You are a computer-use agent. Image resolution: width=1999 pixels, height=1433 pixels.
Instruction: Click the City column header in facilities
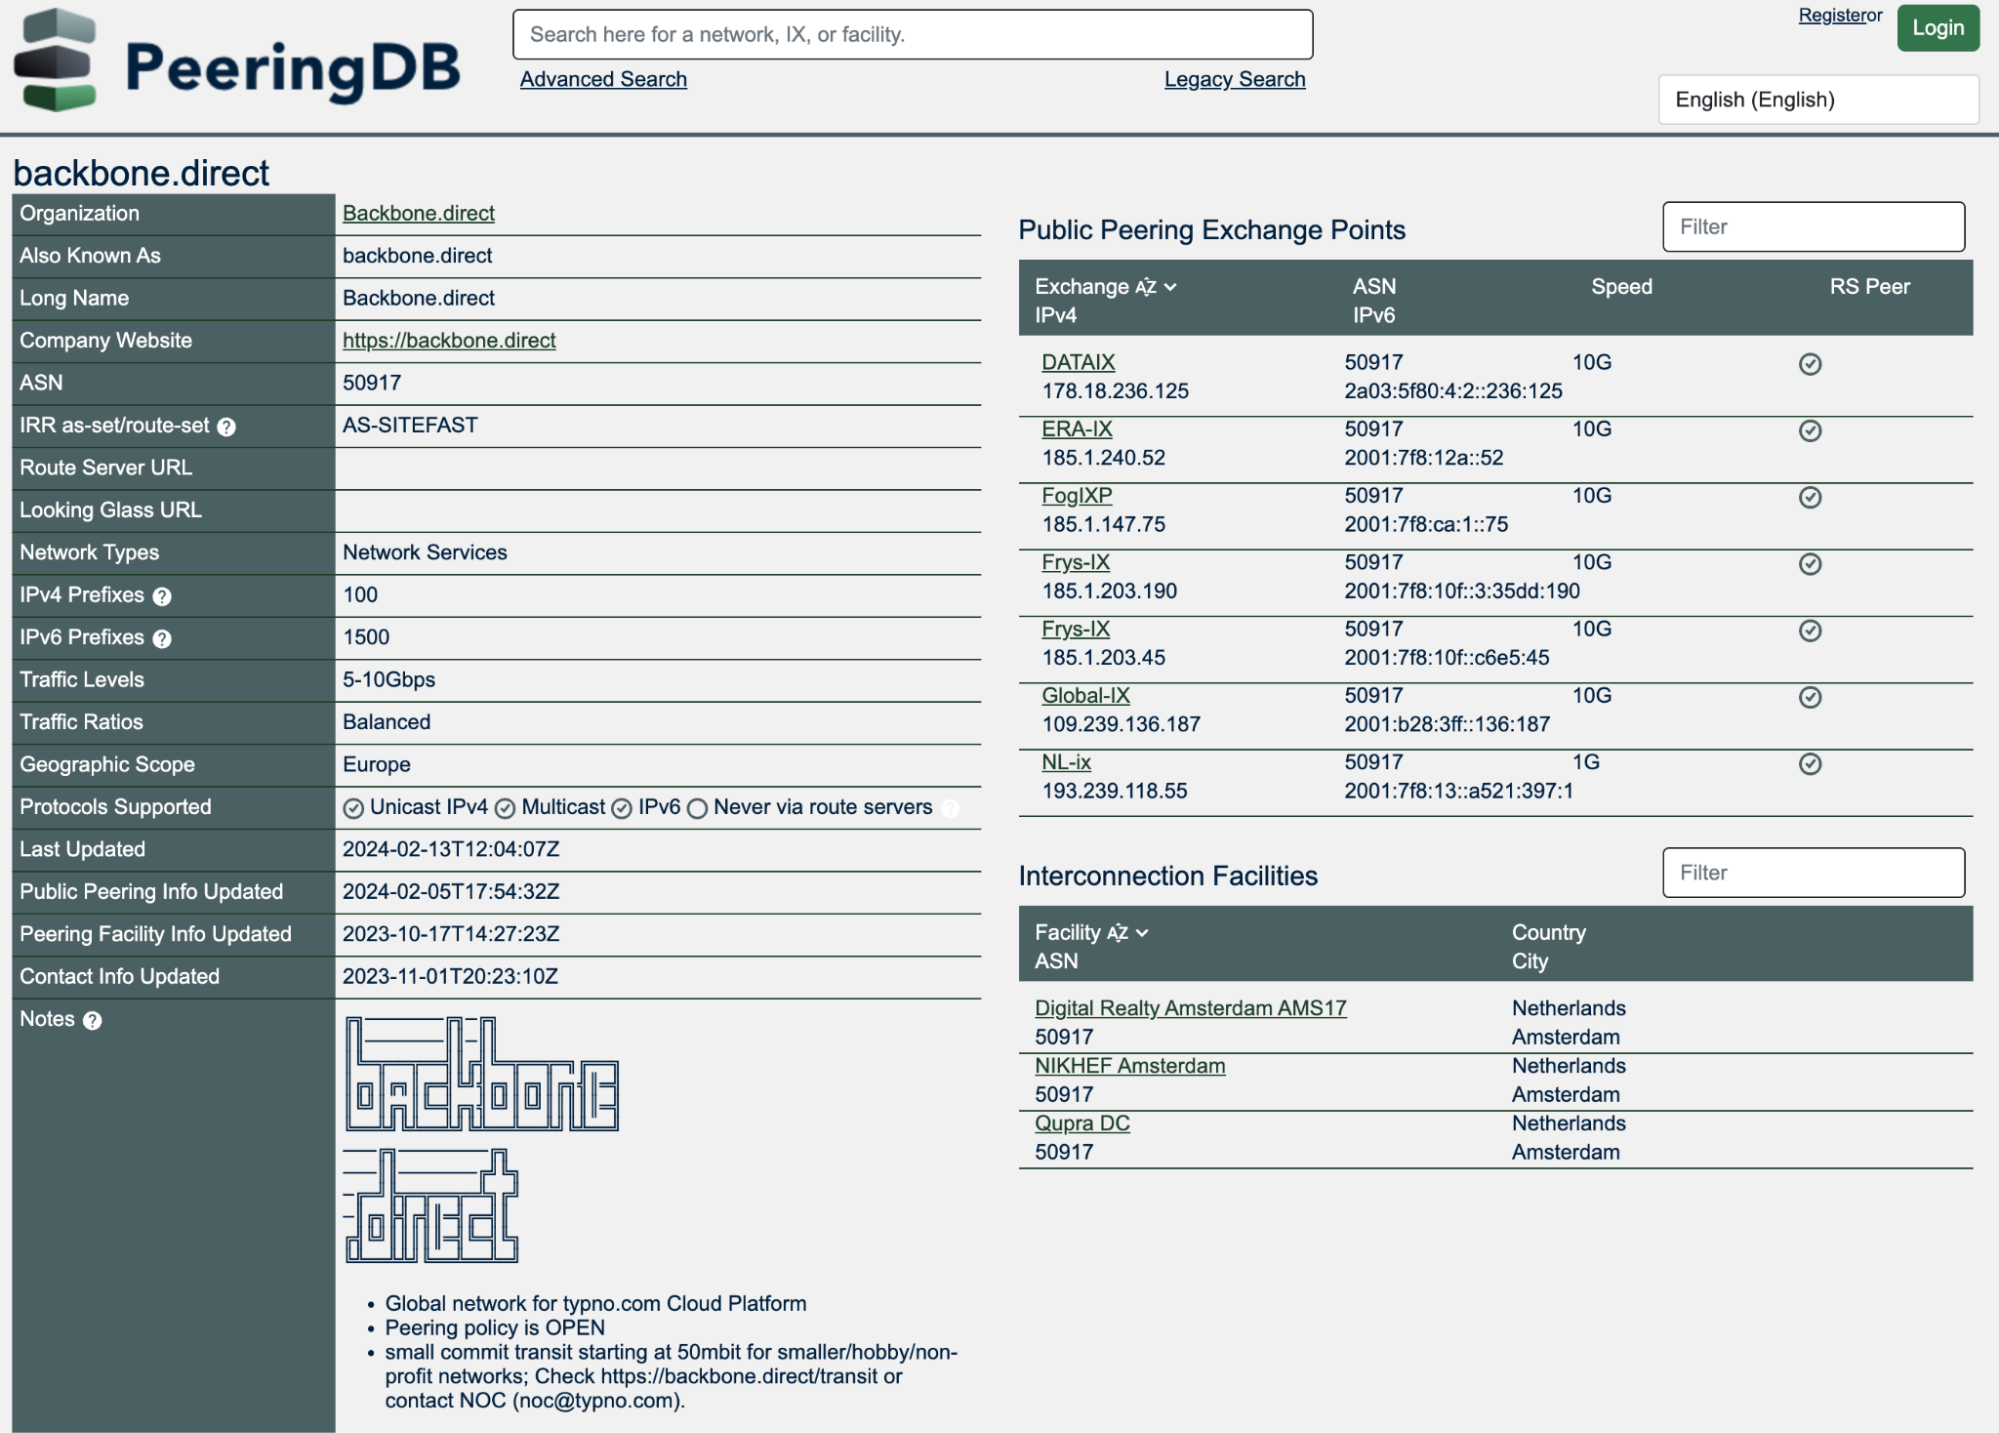pos(1529,961)
